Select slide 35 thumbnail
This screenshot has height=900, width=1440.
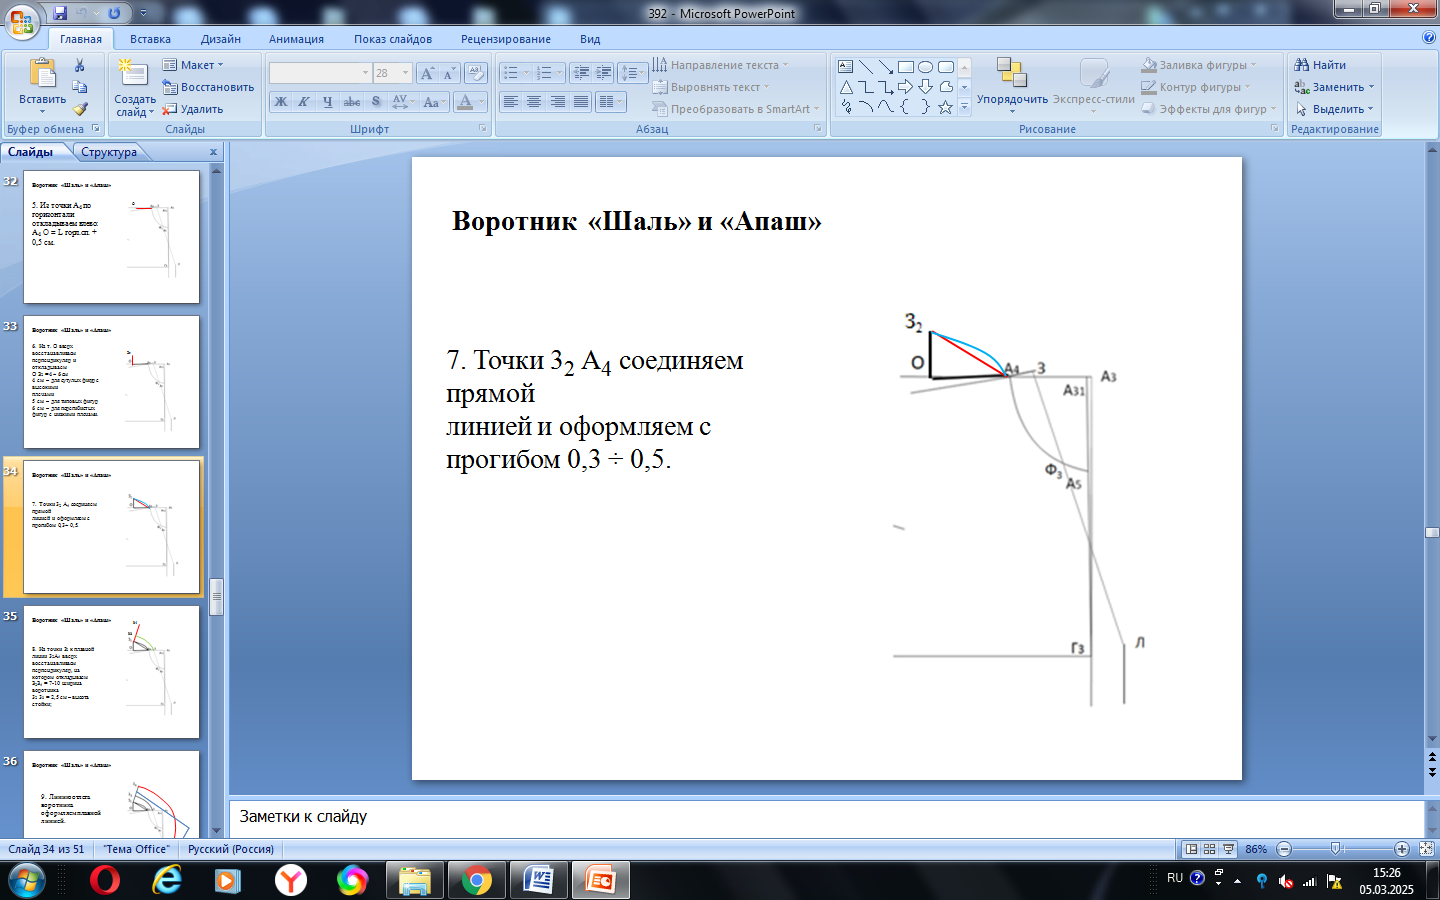point(111,672)
